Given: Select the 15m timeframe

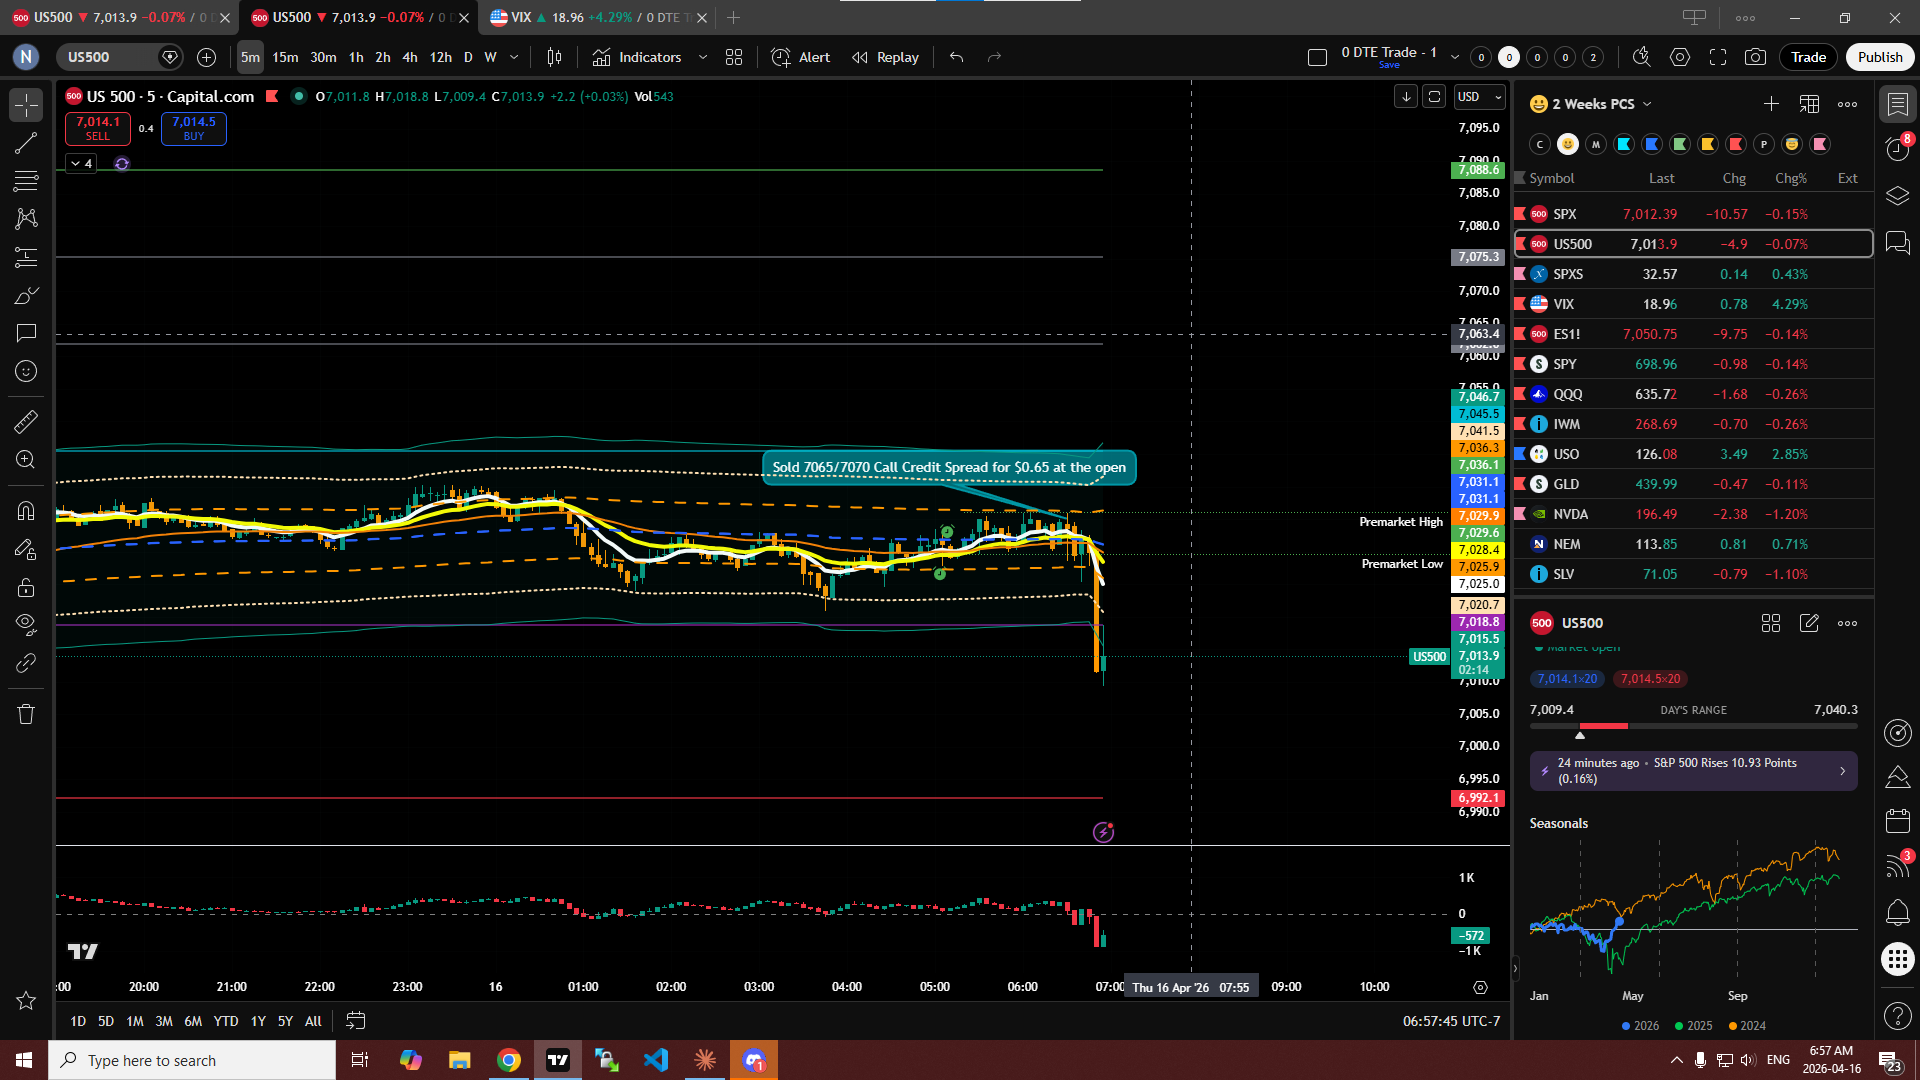Looking at the screenshot, I should [x=285, y=57].
